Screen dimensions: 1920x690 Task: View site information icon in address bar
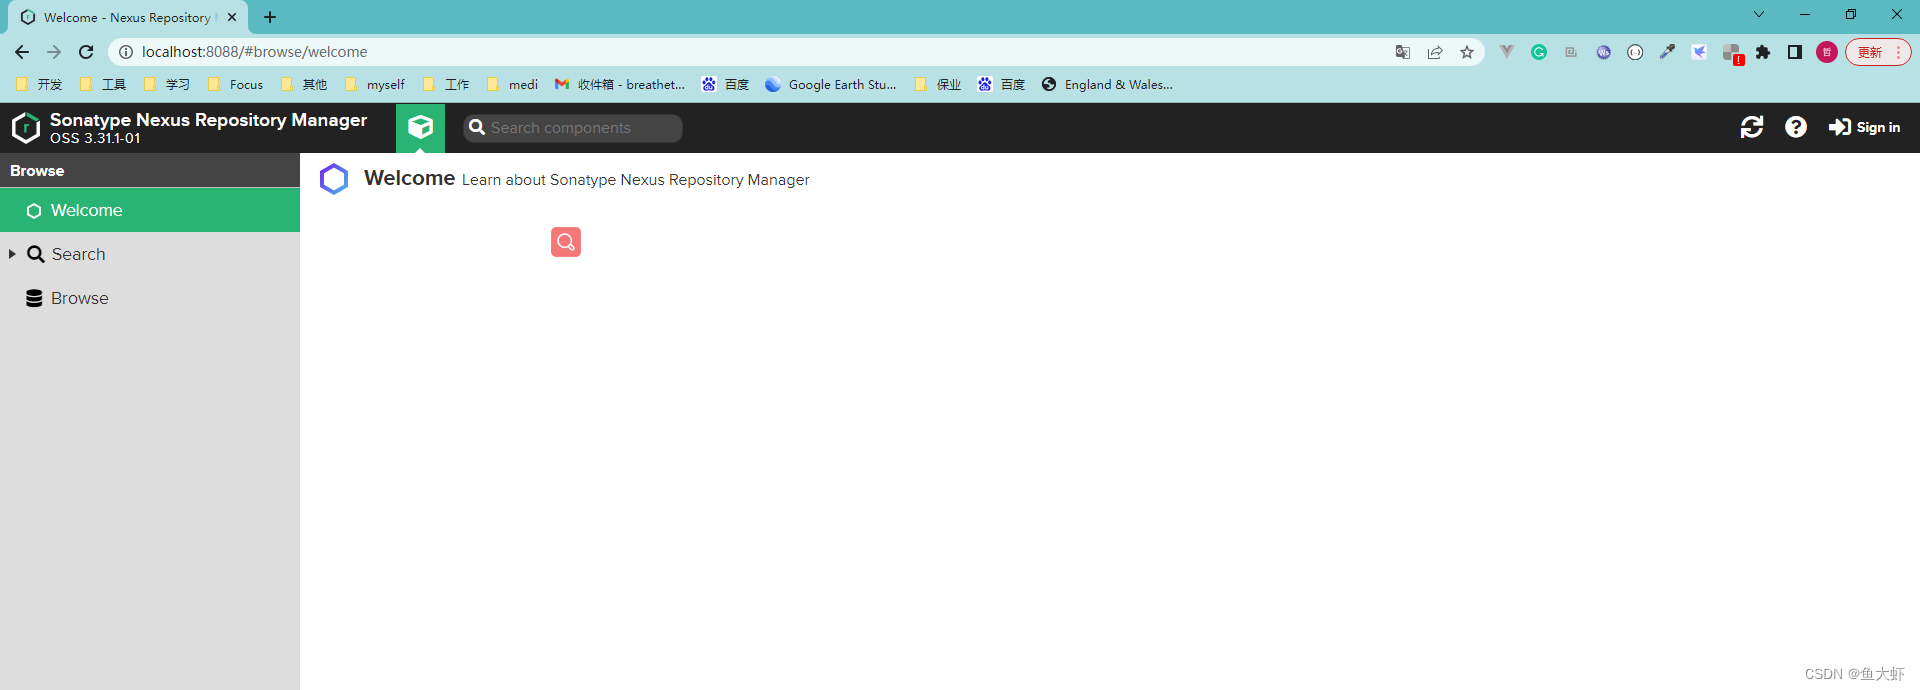[x=126, y=52]
